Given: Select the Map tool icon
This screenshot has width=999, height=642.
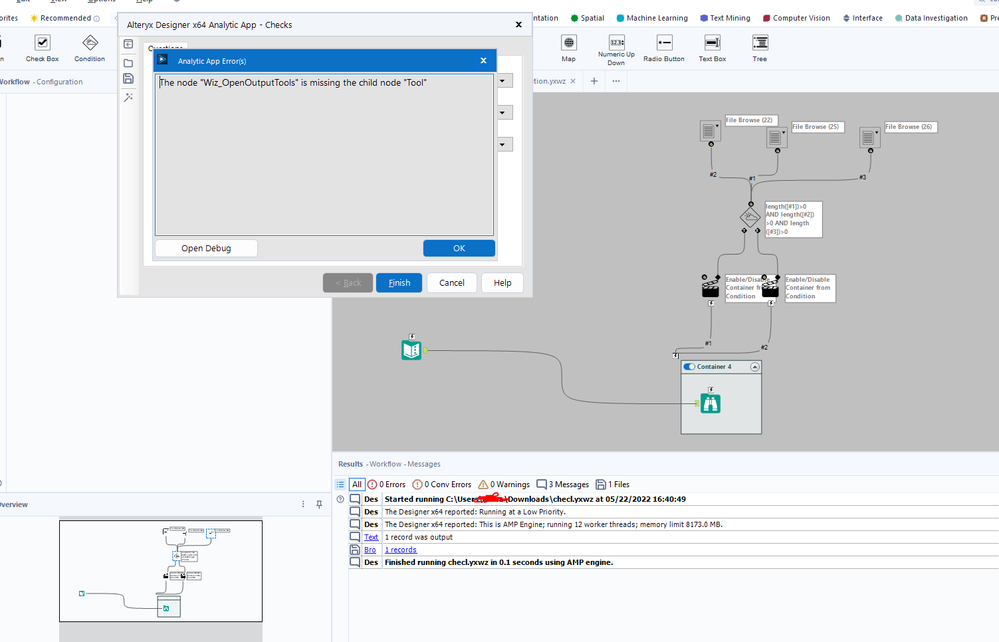Looking at the screenshot, I should tap(568, 44).
